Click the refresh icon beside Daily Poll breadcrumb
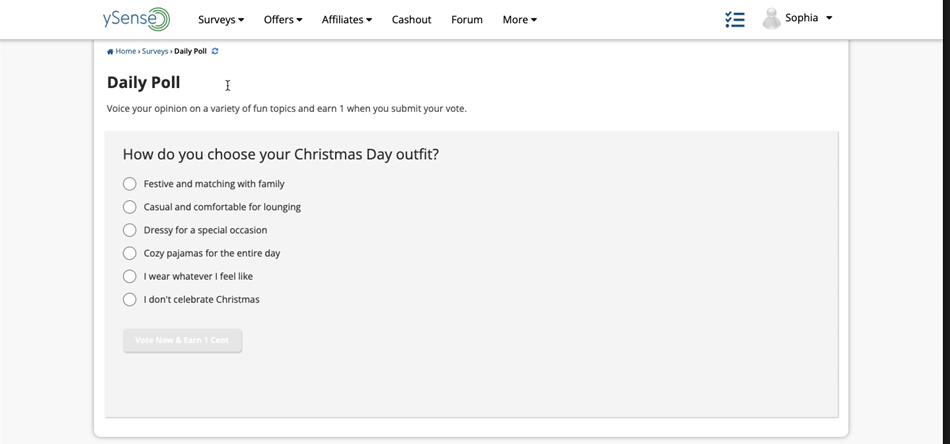 pyautogui.click(x=215, y=51)
